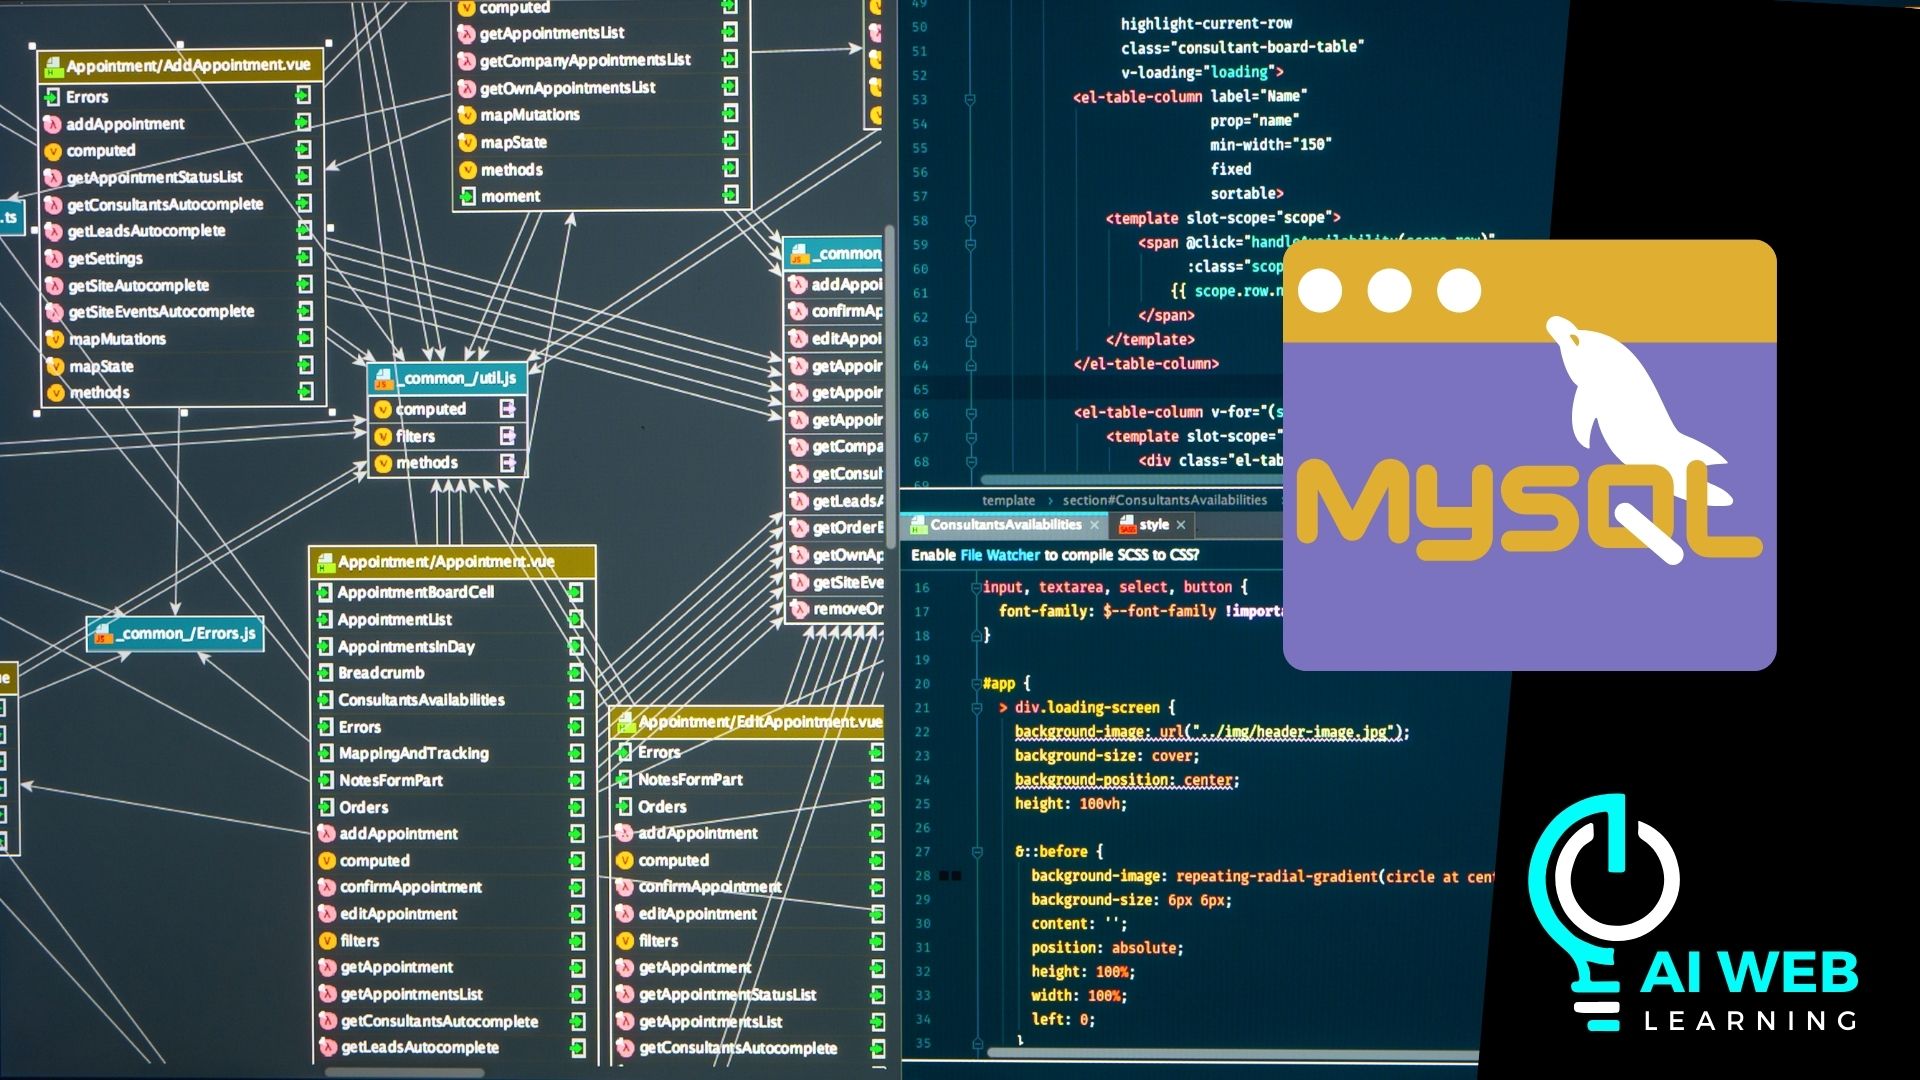
Task: Click the icon beside NotesFormPart in EditAppointment.vue
Action: pyautogui.click(x=625, y=780)
